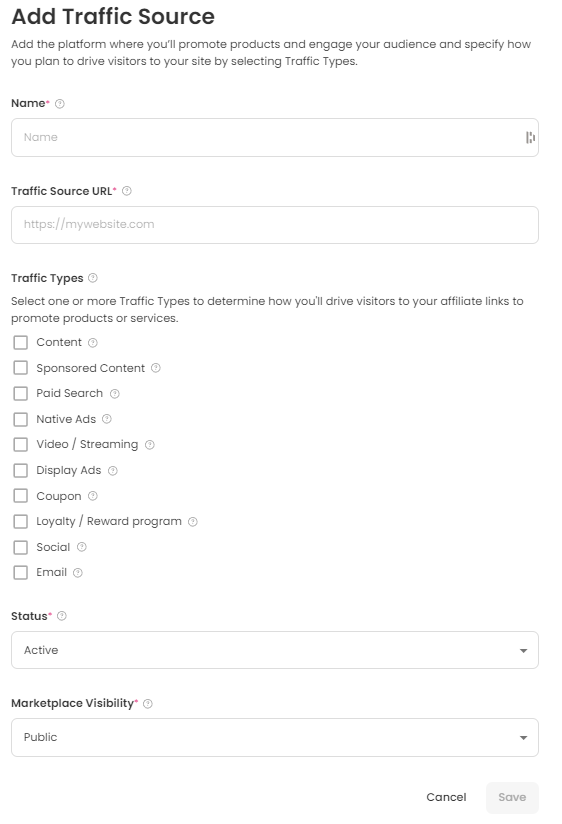Toggle the Social checkbox
This screenshot has height=824, width=562.
[x=21, y=548]
